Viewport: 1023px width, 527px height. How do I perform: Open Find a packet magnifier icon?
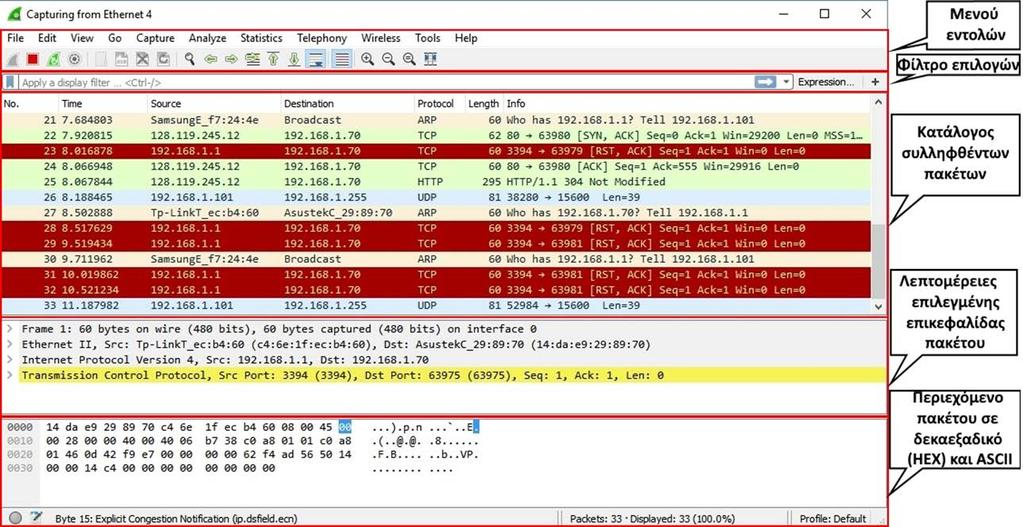click(x=190, y=59)
